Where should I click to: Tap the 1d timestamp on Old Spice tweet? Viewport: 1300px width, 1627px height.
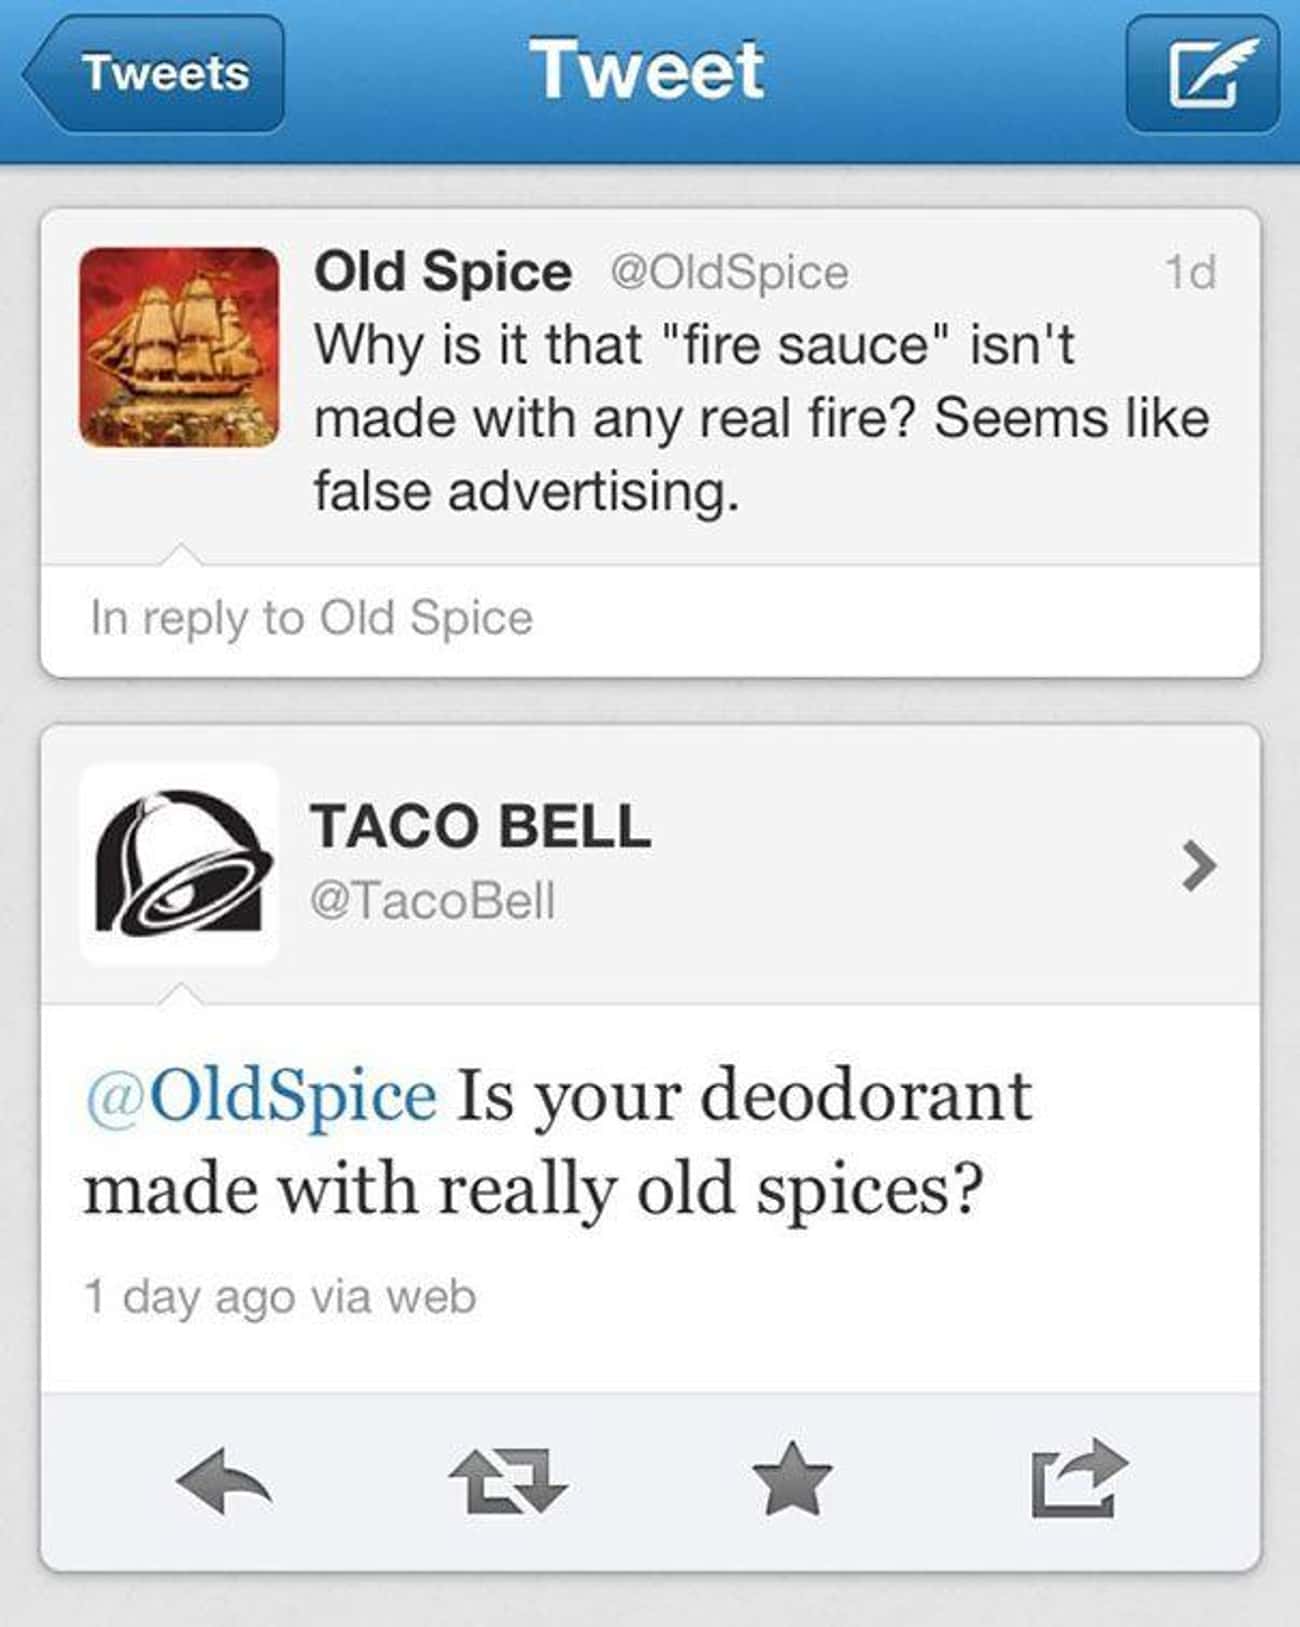pos(1190,272)
